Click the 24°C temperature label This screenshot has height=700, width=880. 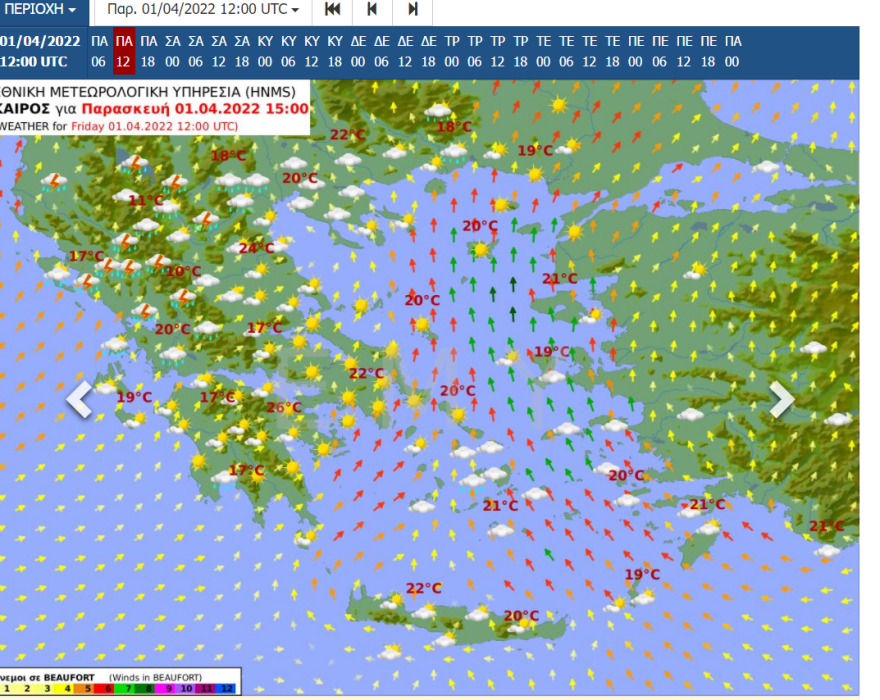tap(256, 248)
